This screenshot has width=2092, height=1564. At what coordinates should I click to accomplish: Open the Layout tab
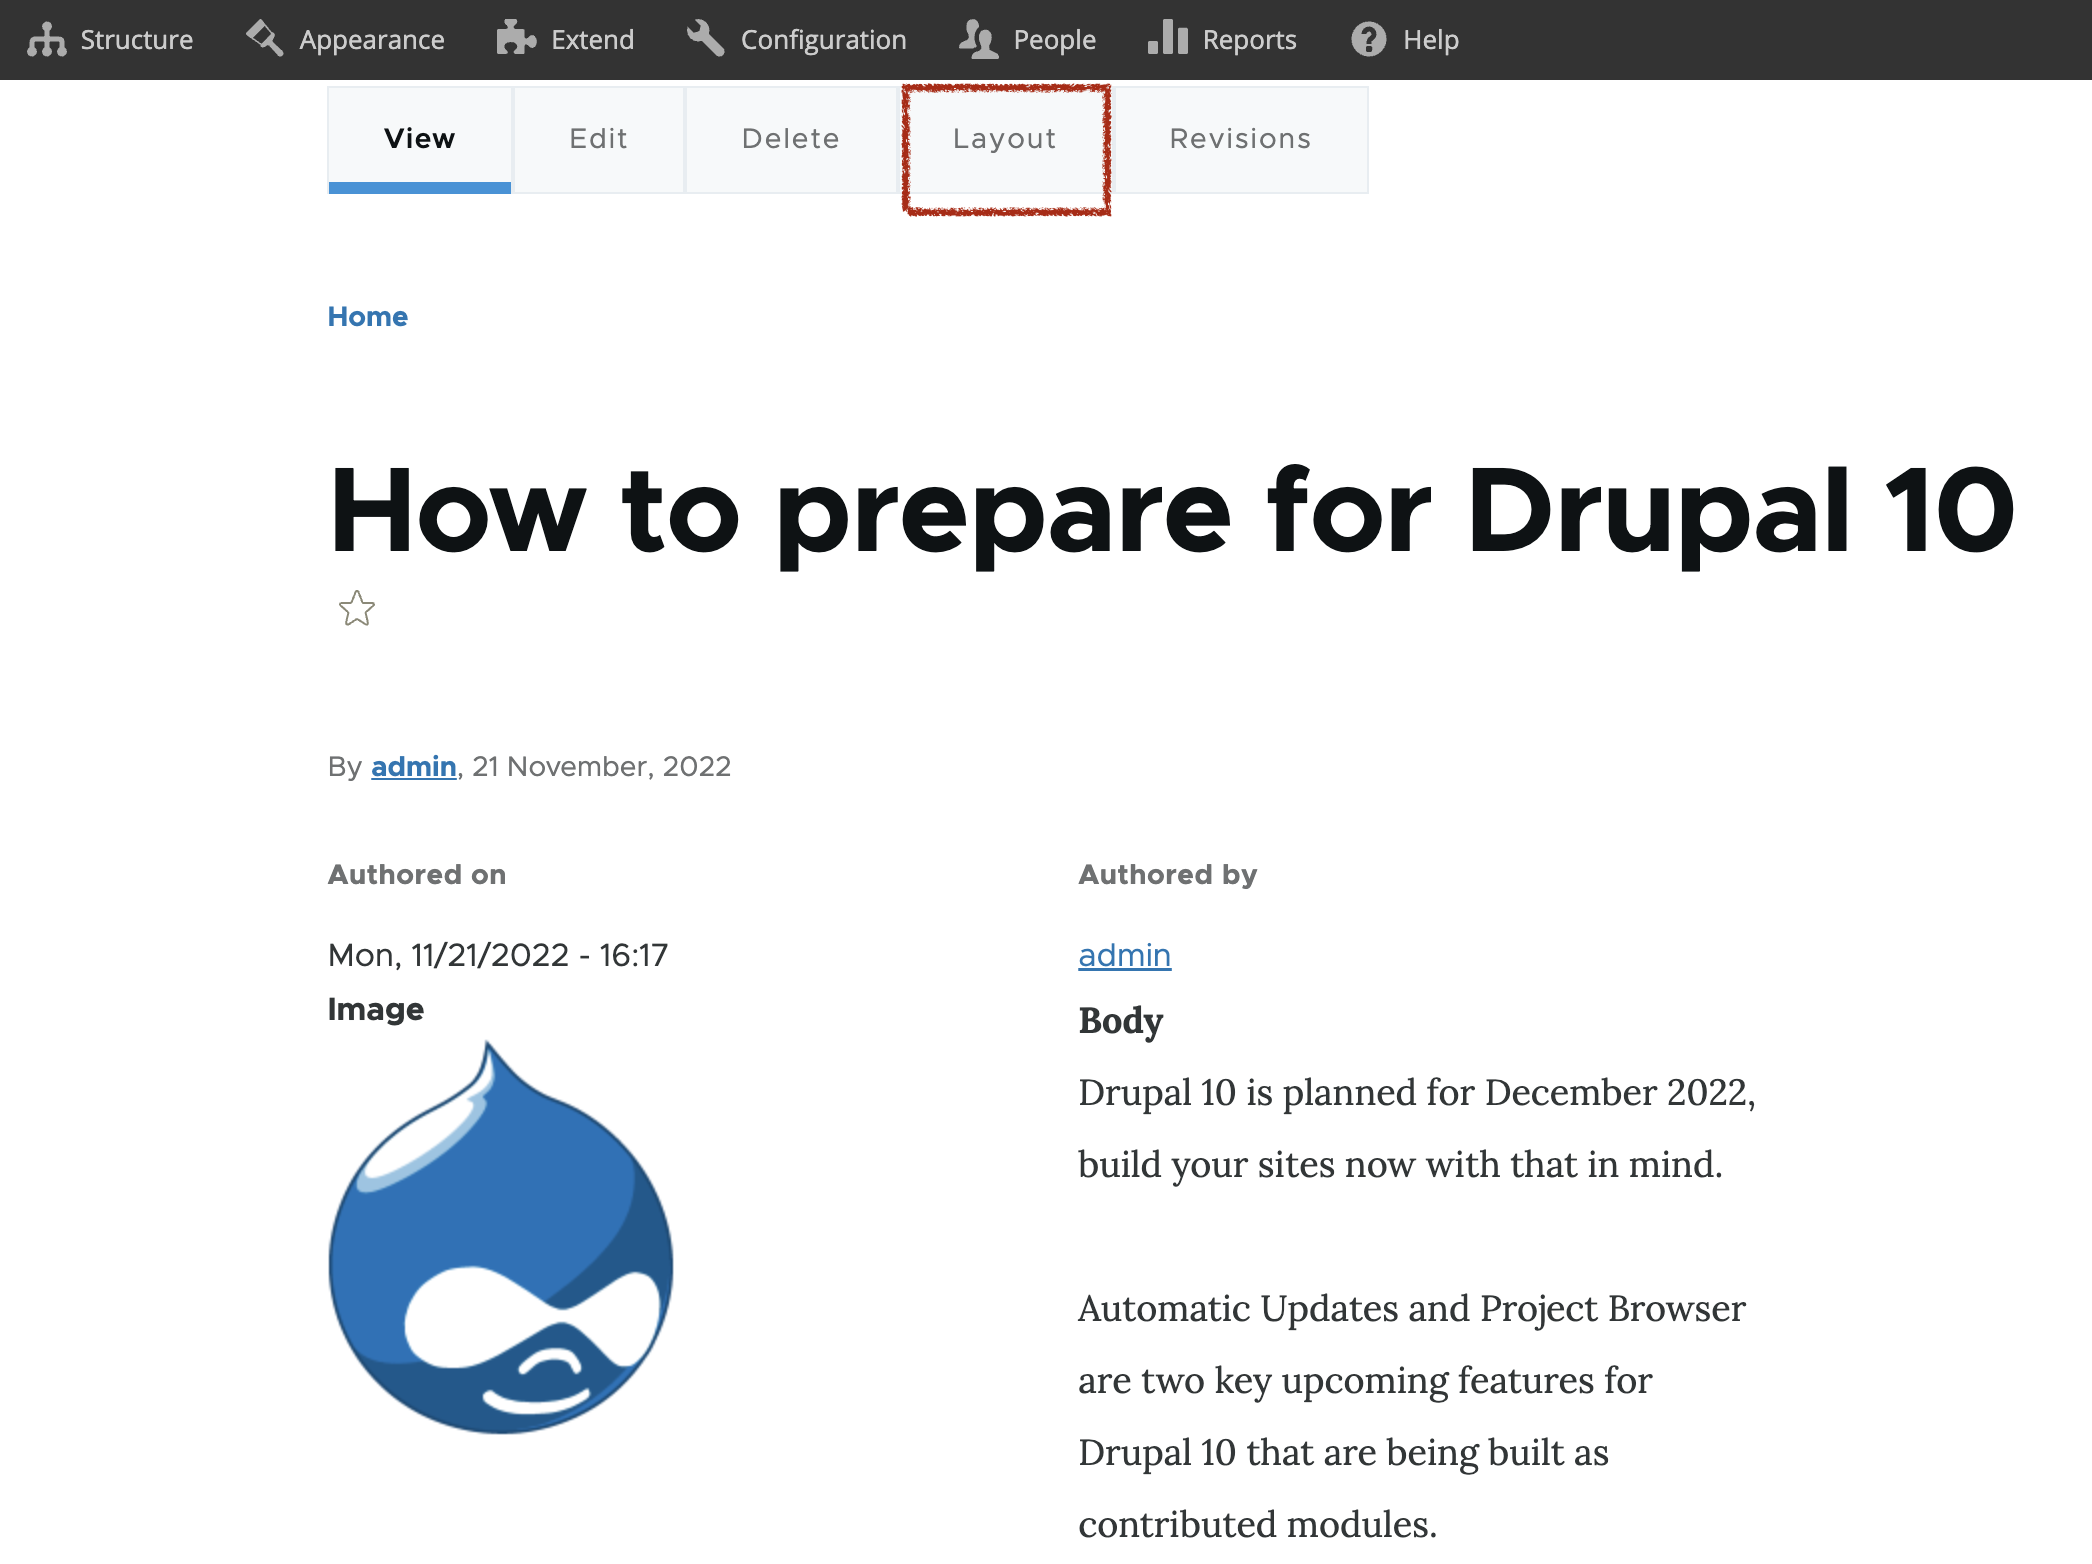point(1005,138)
